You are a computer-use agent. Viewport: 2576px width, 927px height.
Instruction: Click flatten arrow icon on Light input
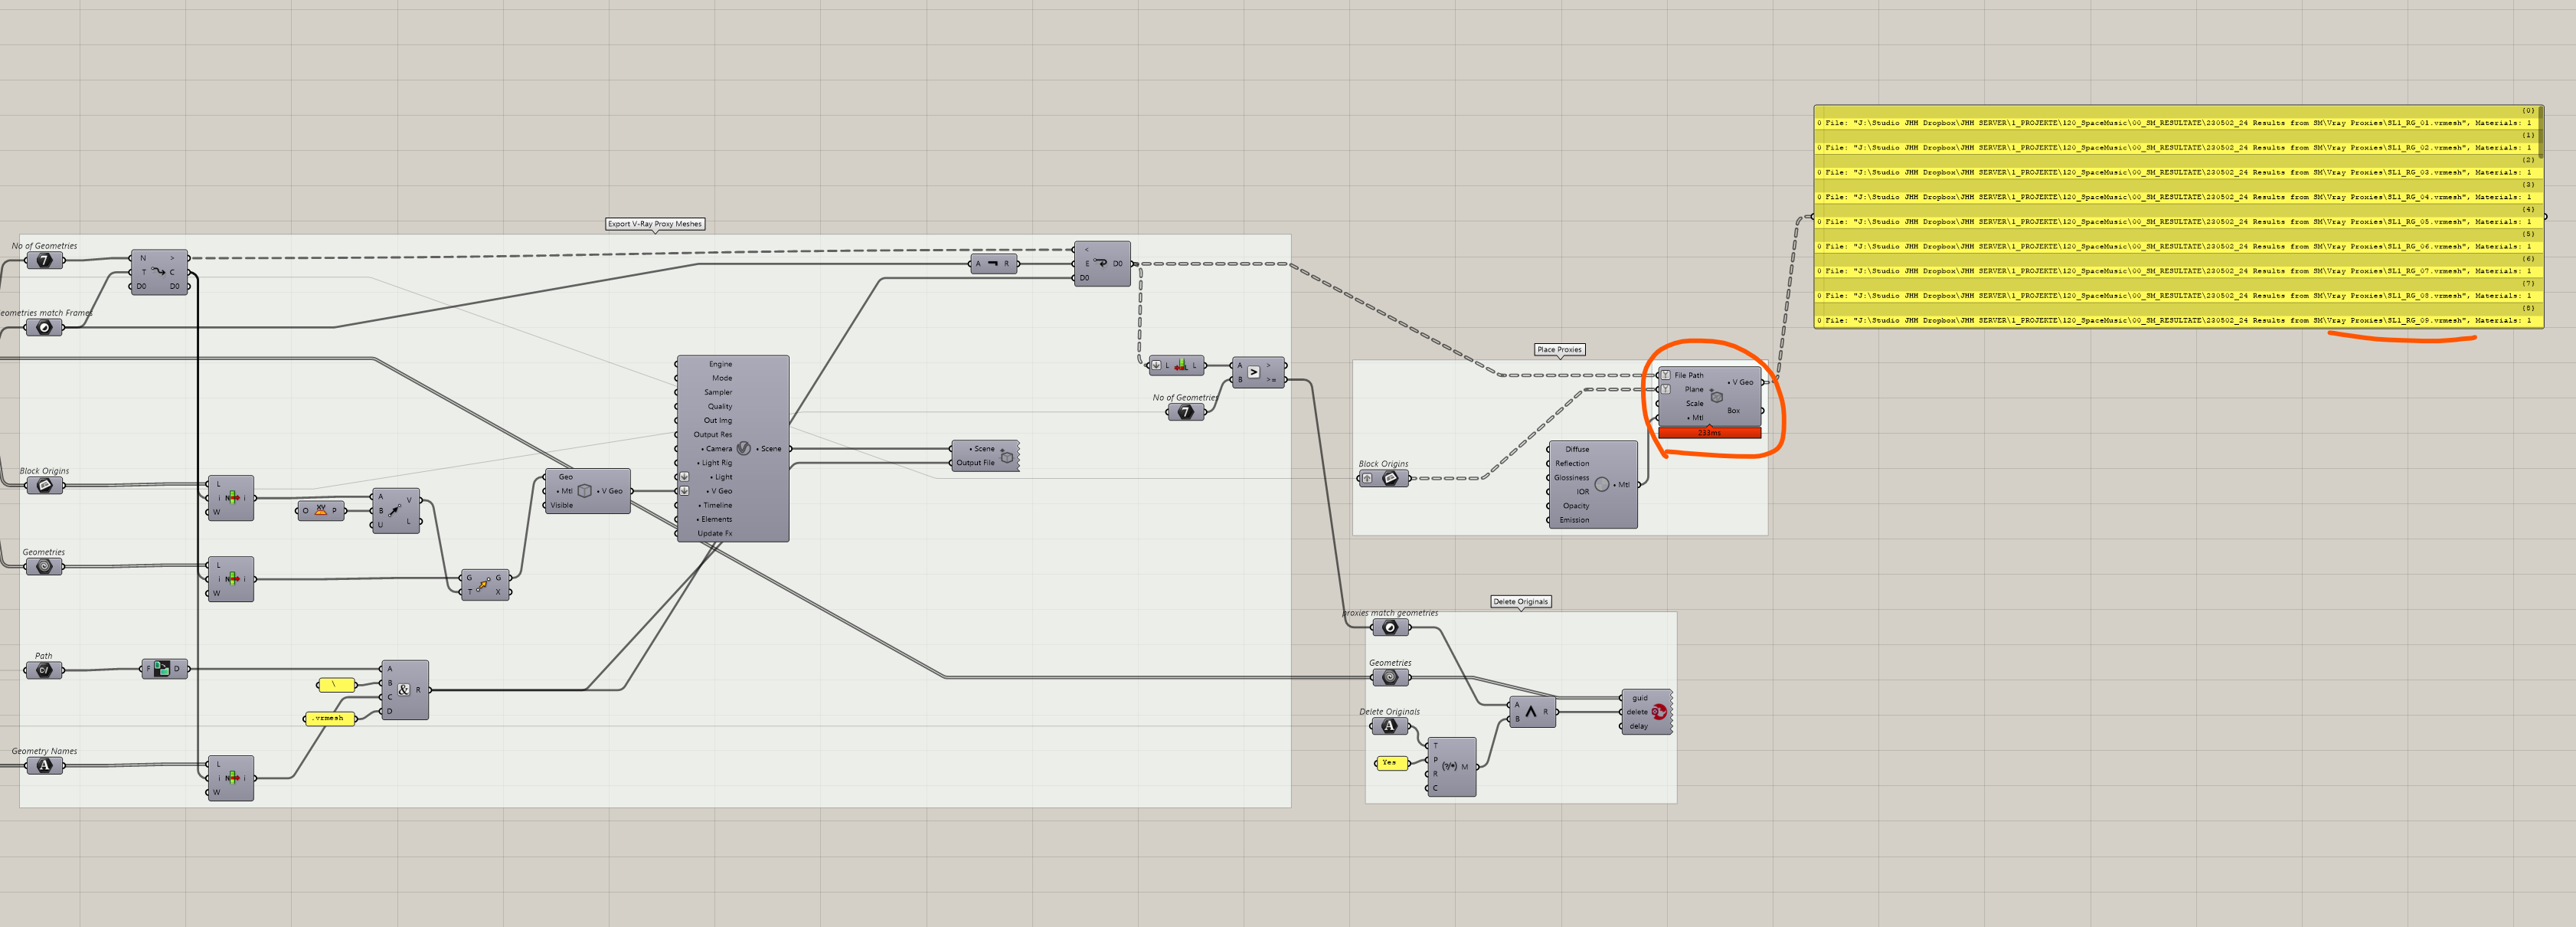684,477
